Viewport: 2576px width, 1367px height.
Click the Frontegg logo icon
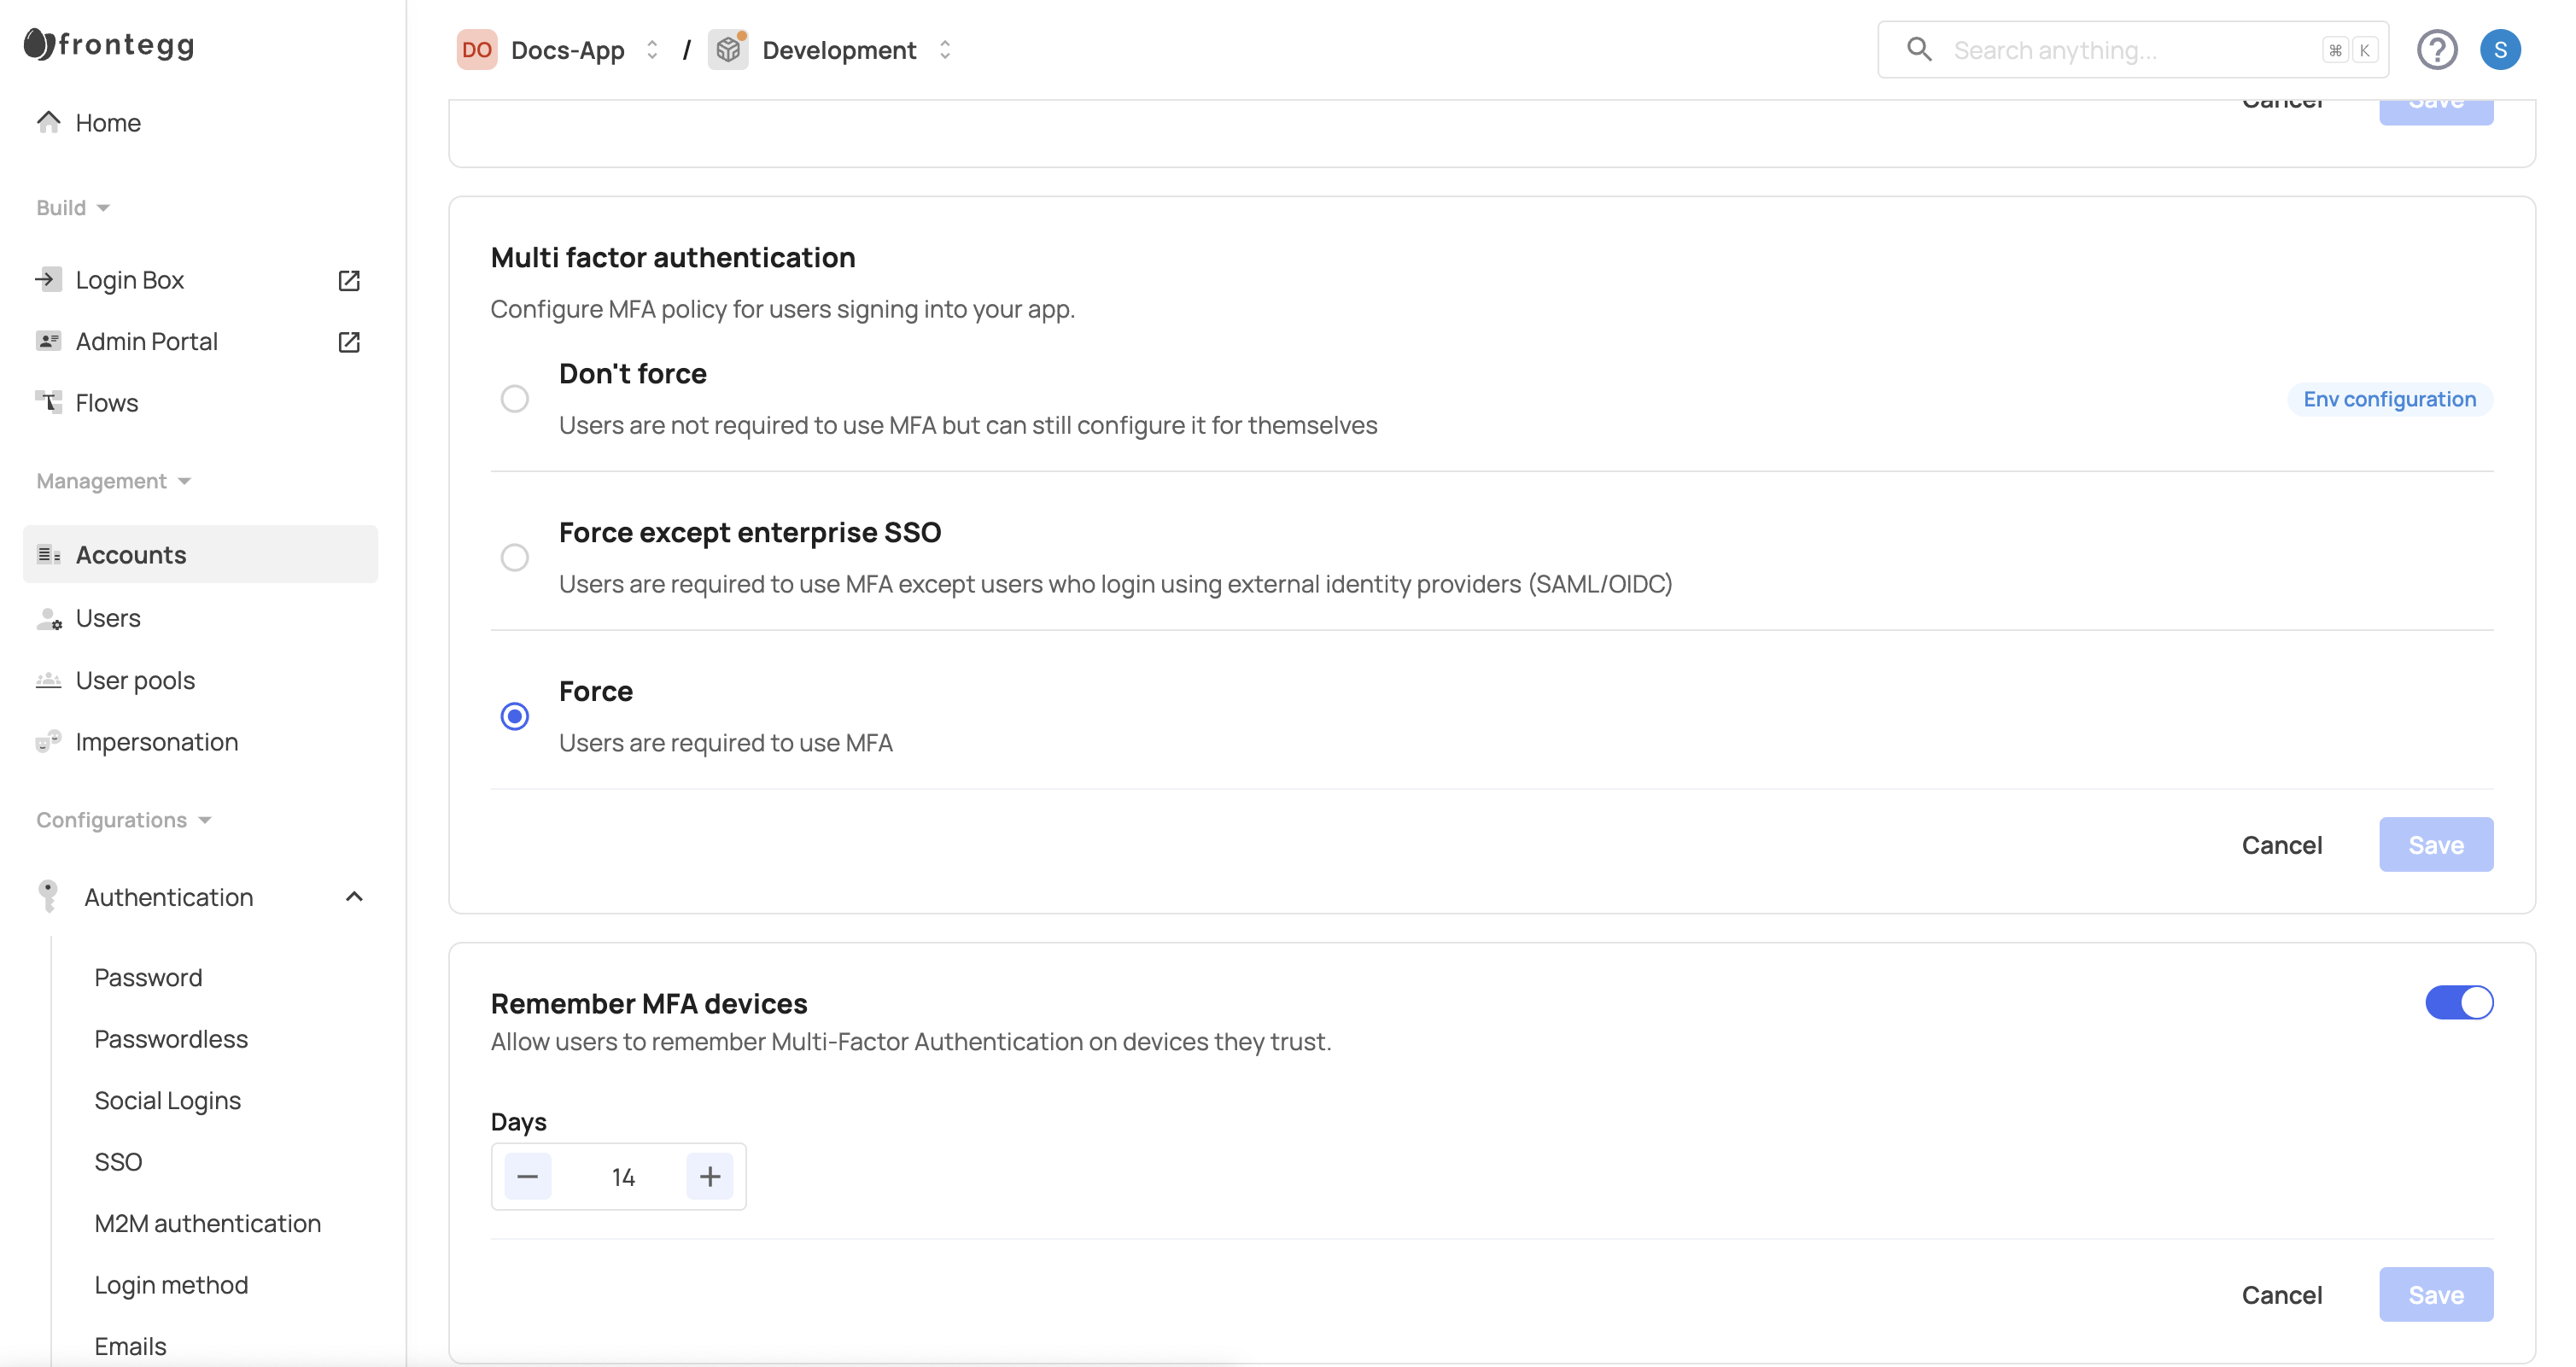click(40, 44)
